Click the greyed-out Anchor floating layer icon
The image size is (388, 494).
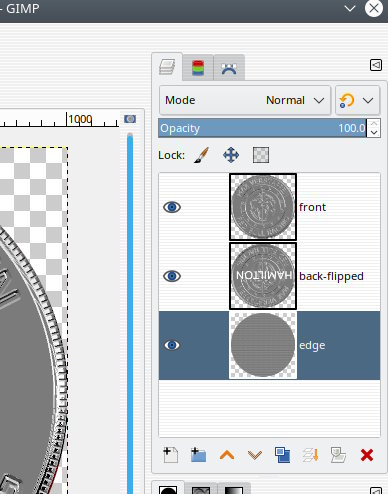point(311,455)
